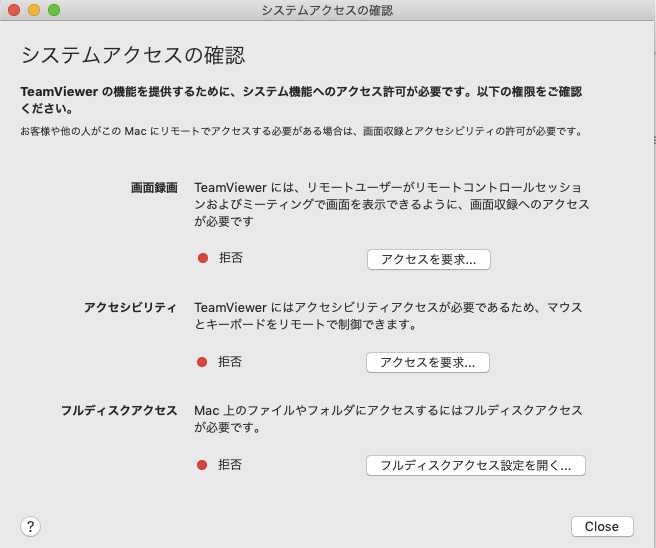This screenshot has width=656, height=548.
Task: Click 拒否 status text under フルディスクアクセス
Action: click(x=230, y=464)
